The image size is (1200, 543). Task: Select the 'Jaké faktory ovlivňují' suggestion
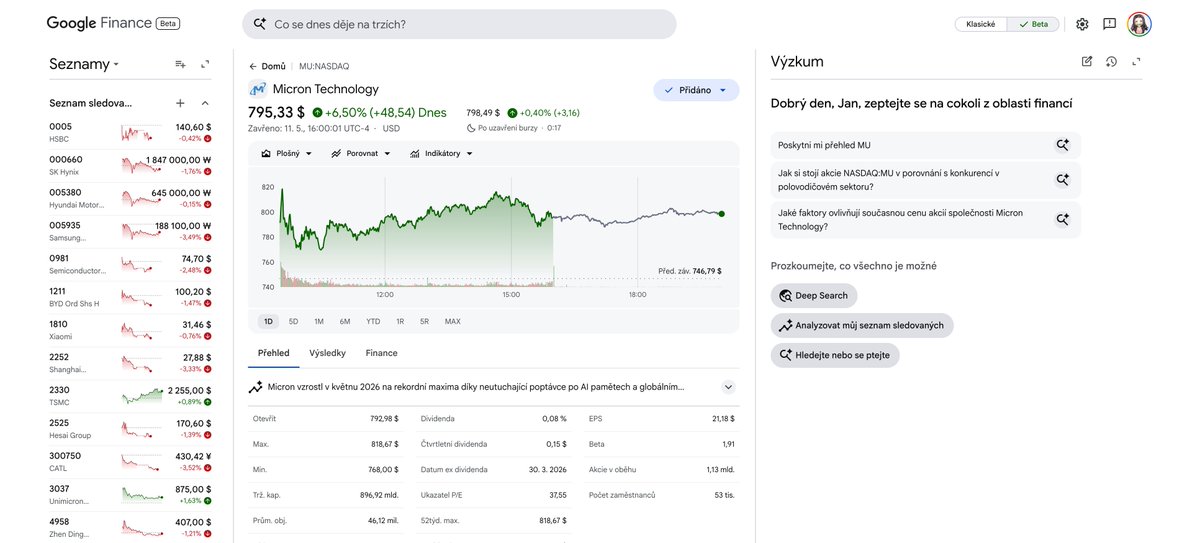[926, 219]
